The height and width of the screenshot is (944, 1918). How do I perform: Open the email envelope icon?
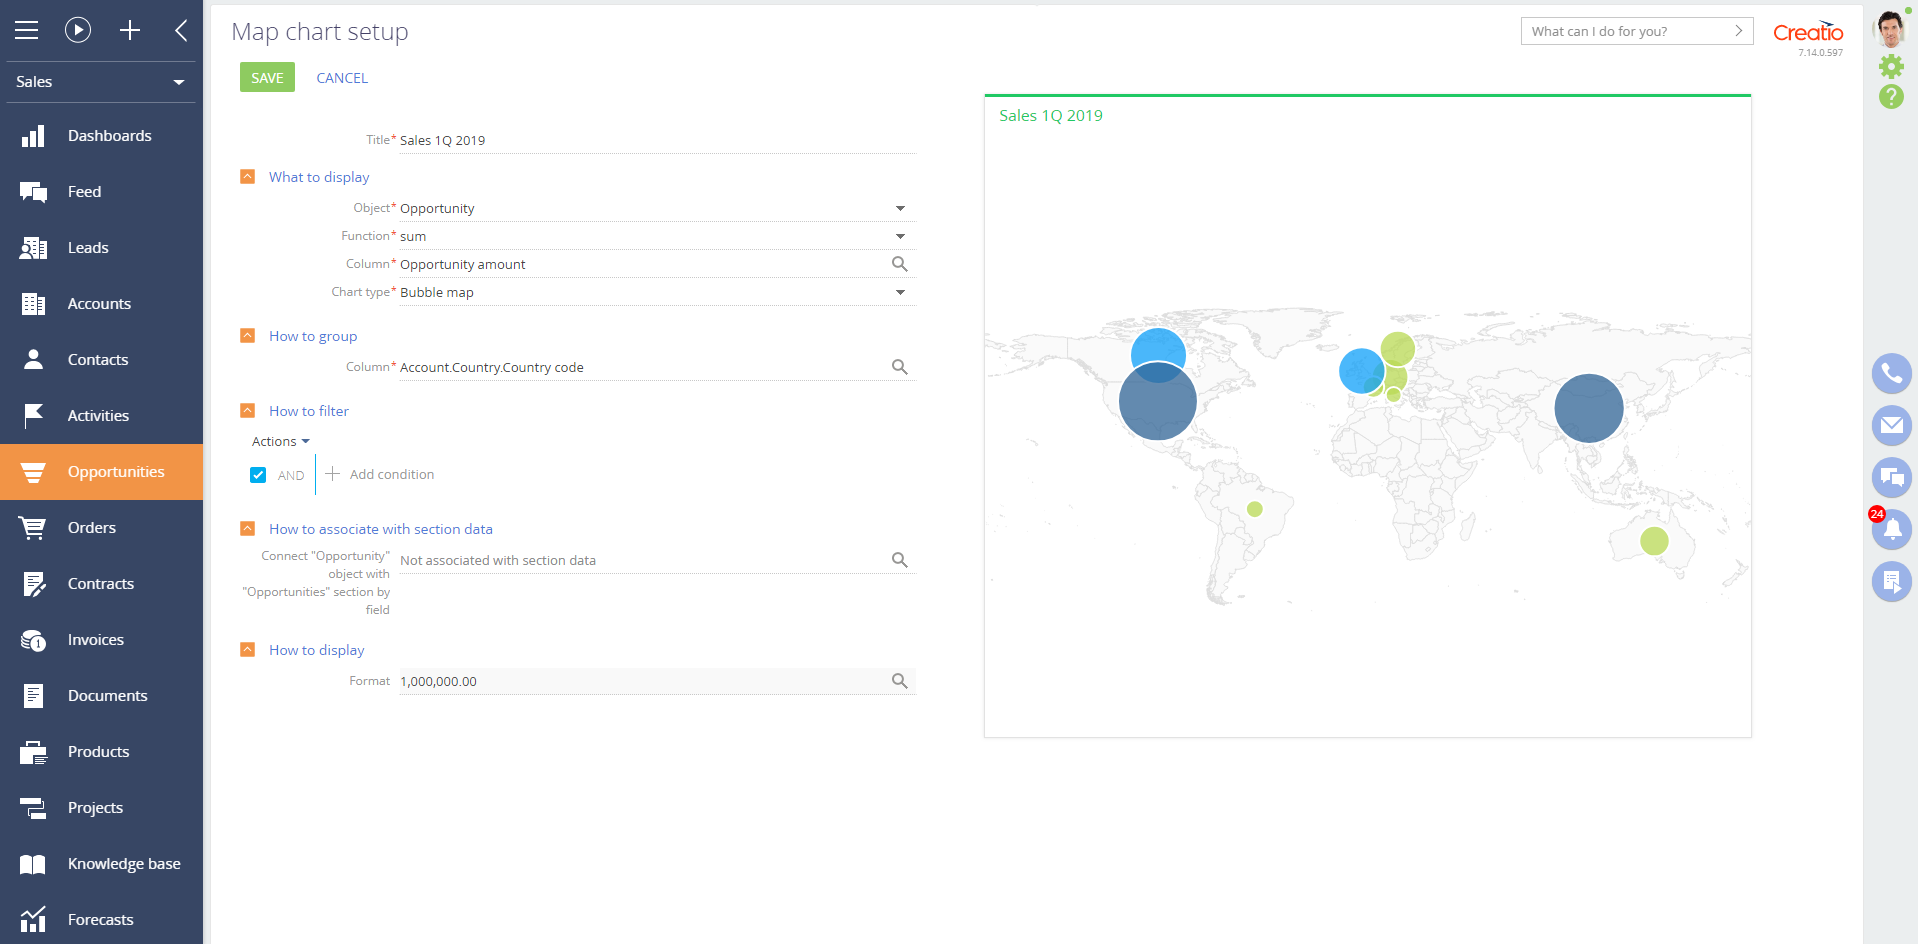tap(1891, 426)
